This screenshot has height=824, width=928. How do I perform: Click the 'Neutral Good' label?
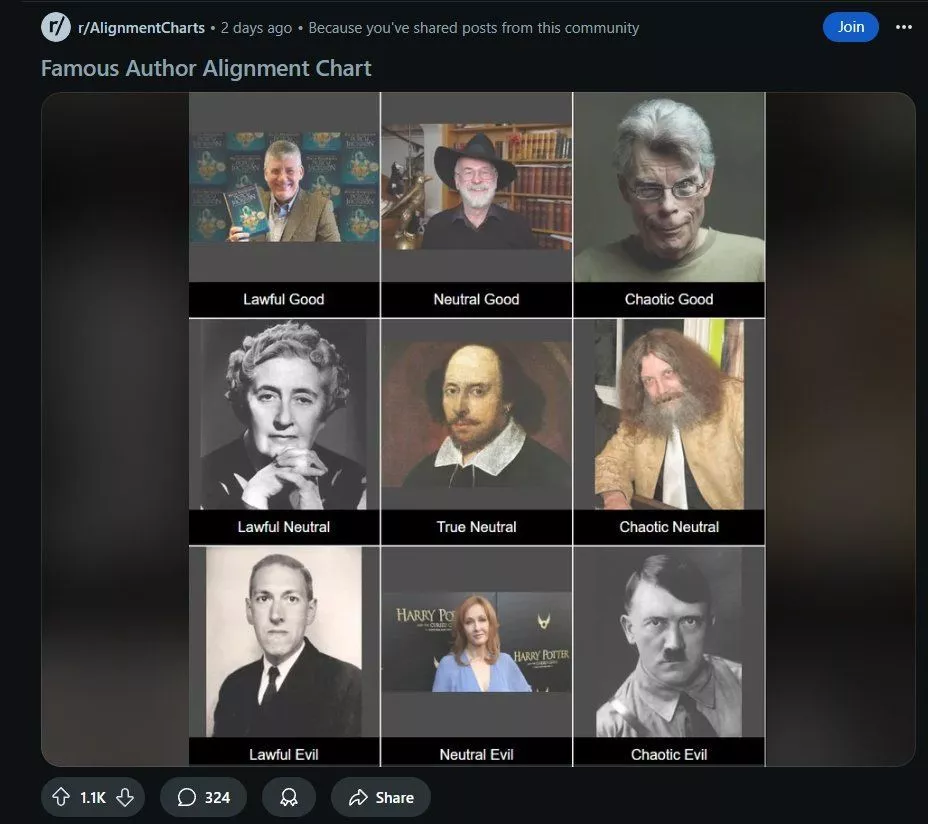point(476,300)
